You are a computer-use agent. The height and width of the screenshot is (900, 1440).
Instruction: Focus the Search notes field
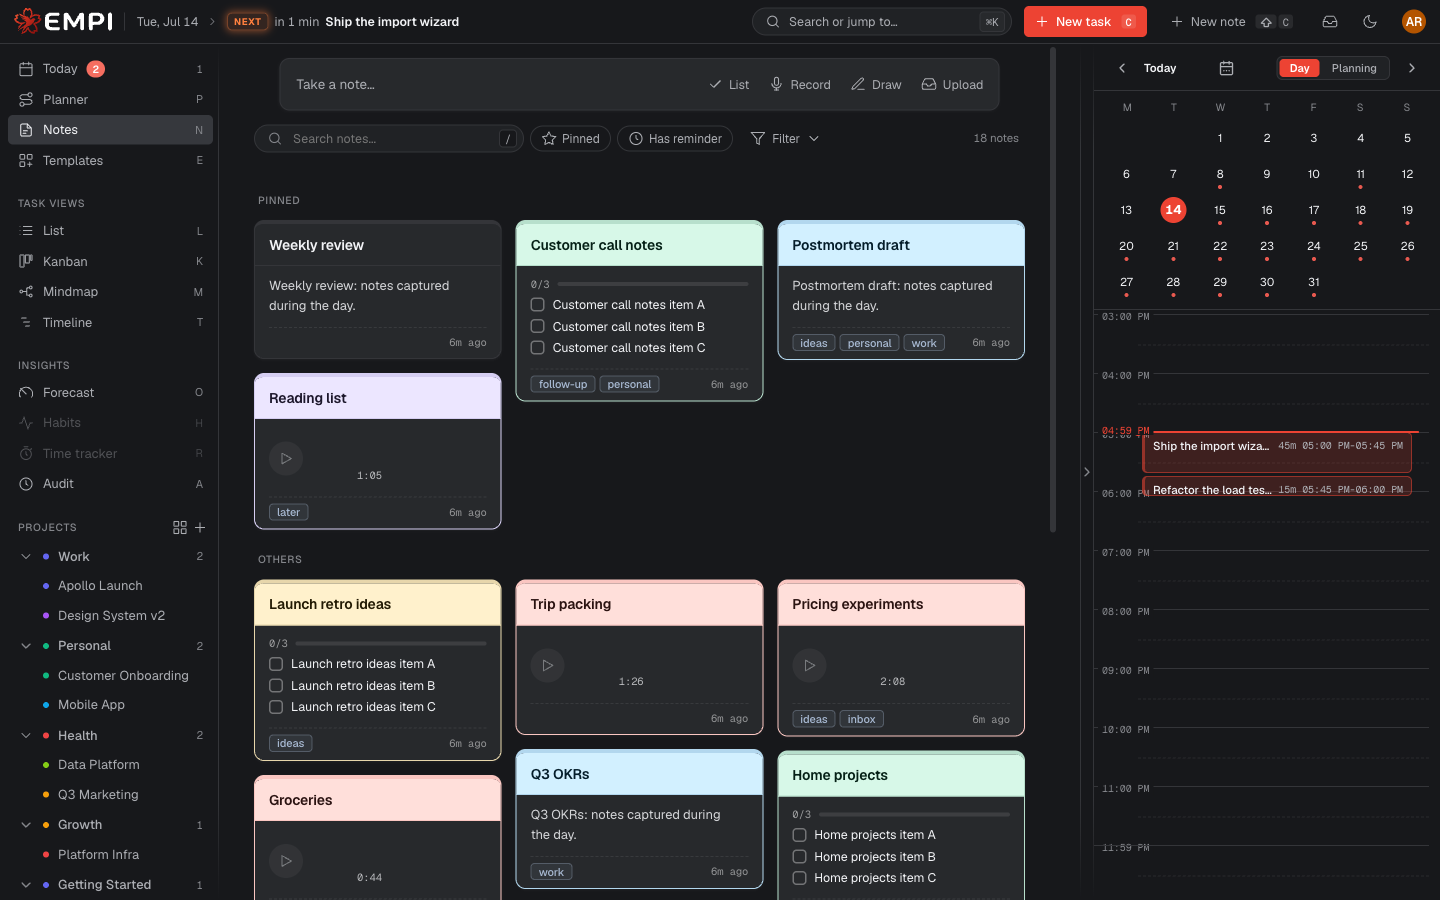(x=388, y=139)
